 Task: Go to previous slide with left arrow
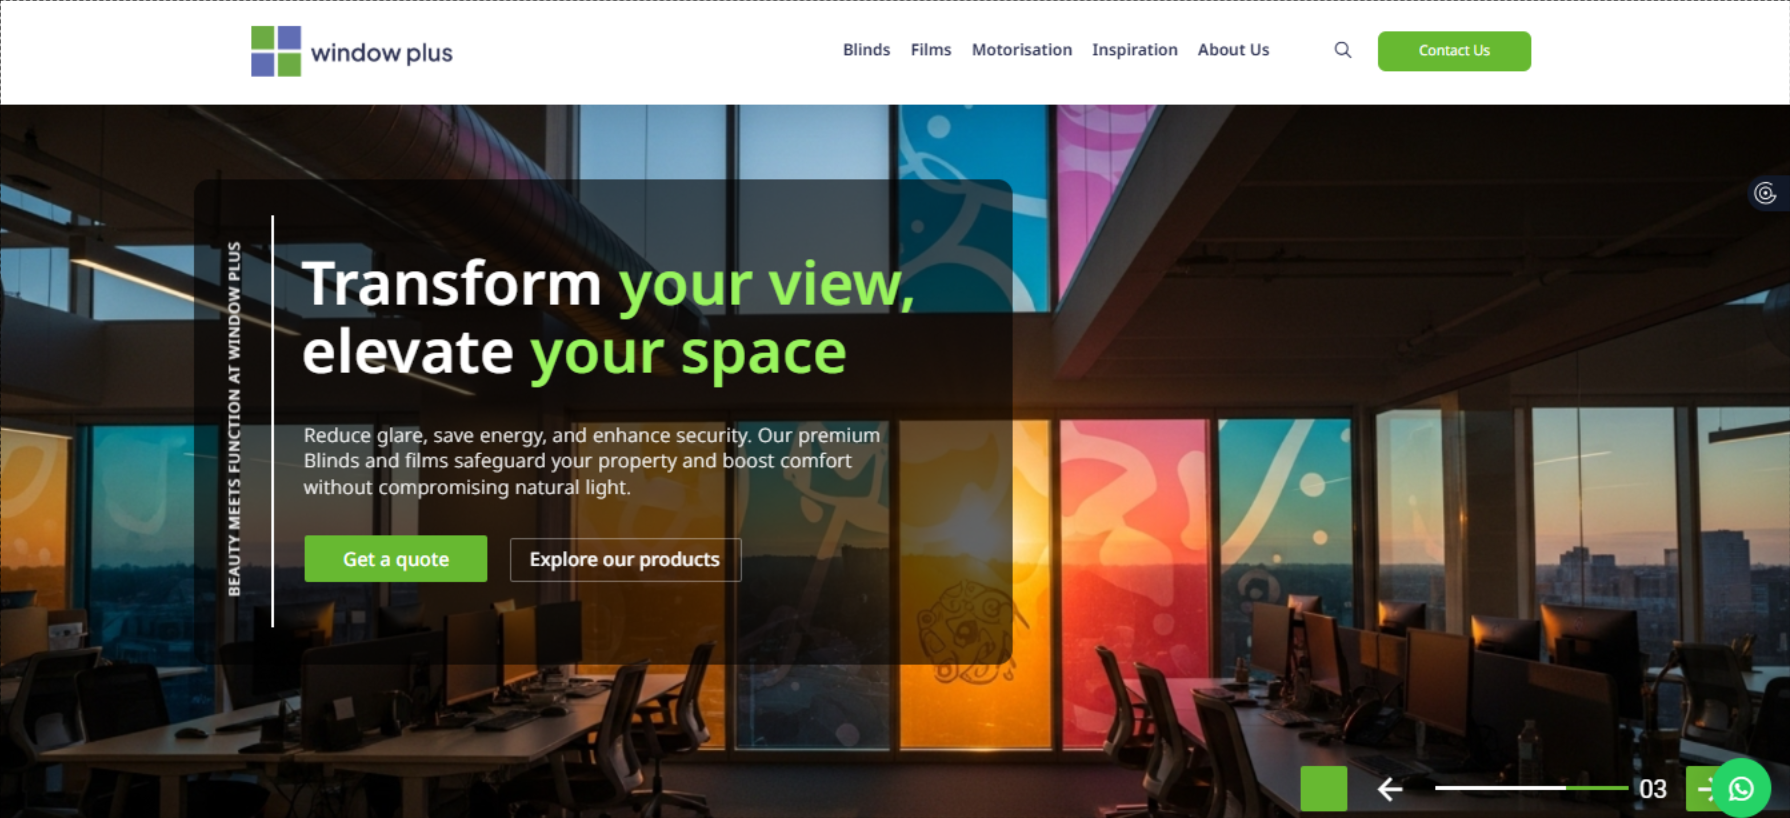1389,789
